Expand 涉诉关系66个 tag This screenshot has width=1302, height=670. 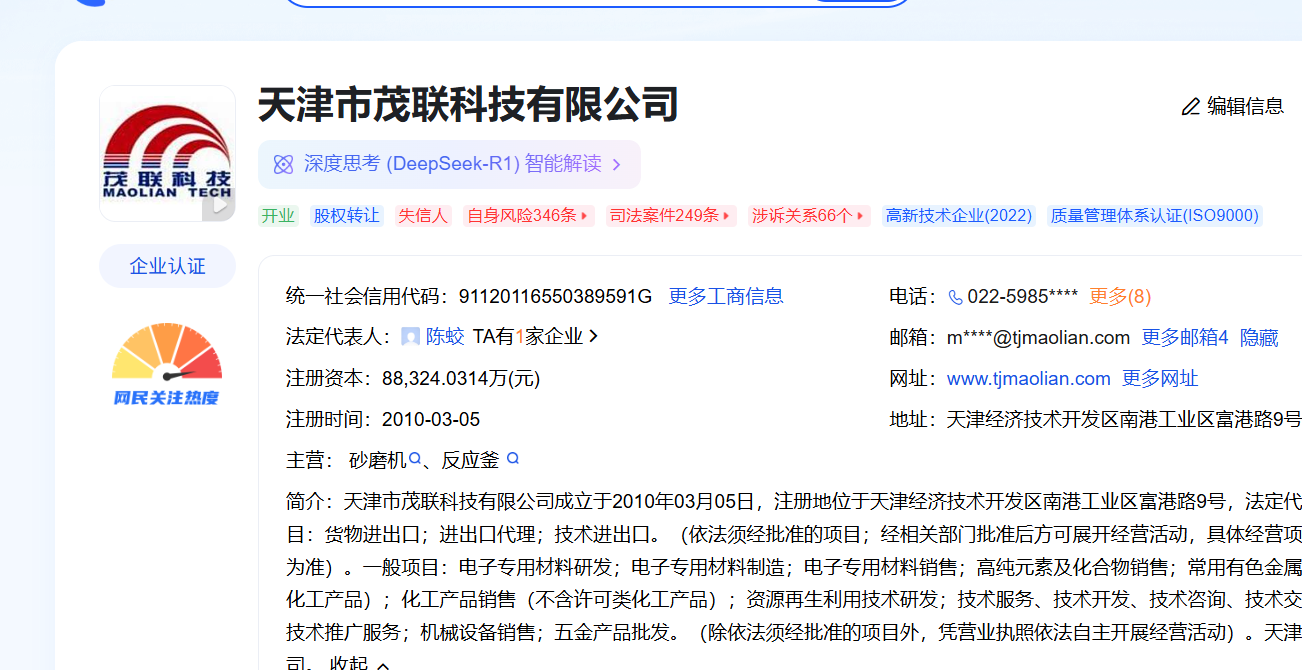[x=809, y=216]
